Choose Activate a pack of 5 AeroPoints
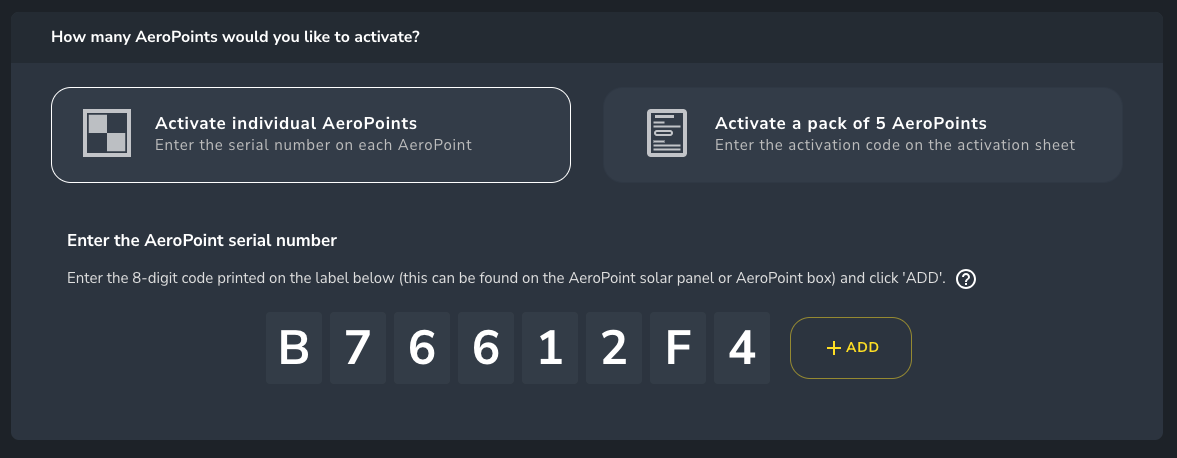The height and width of the screenshot is (458, 1177). 862,134
